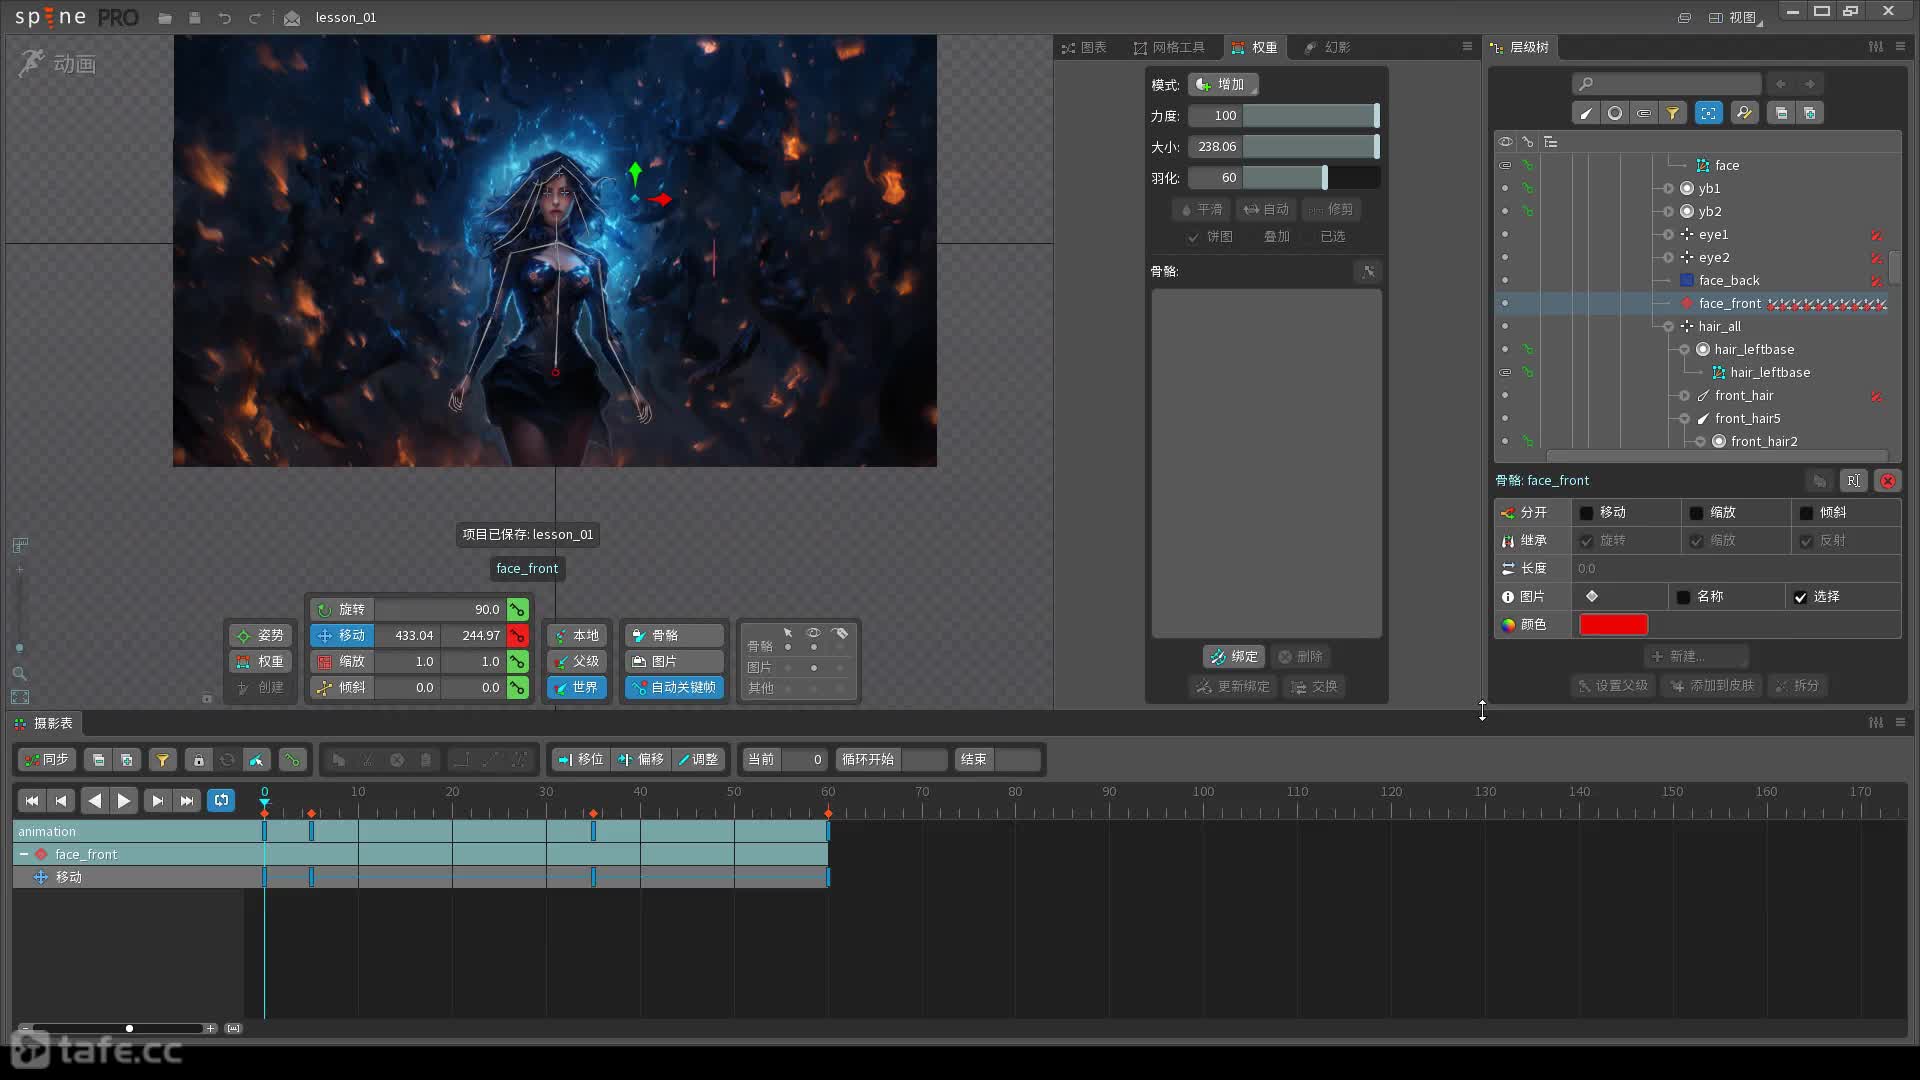Open the 模式 增加 mode dropdown

(1222, 85)
